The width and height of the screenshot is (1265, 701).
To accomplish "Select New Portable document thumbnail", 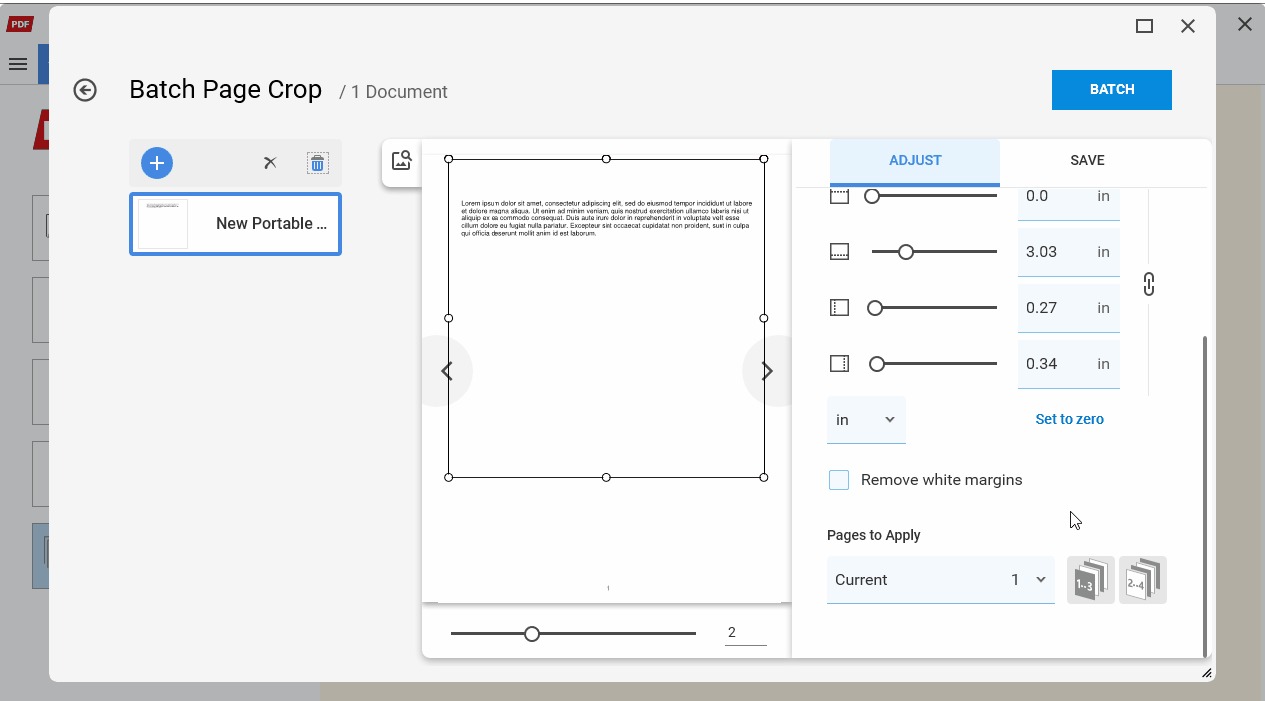I will click(x=236, y=224).
